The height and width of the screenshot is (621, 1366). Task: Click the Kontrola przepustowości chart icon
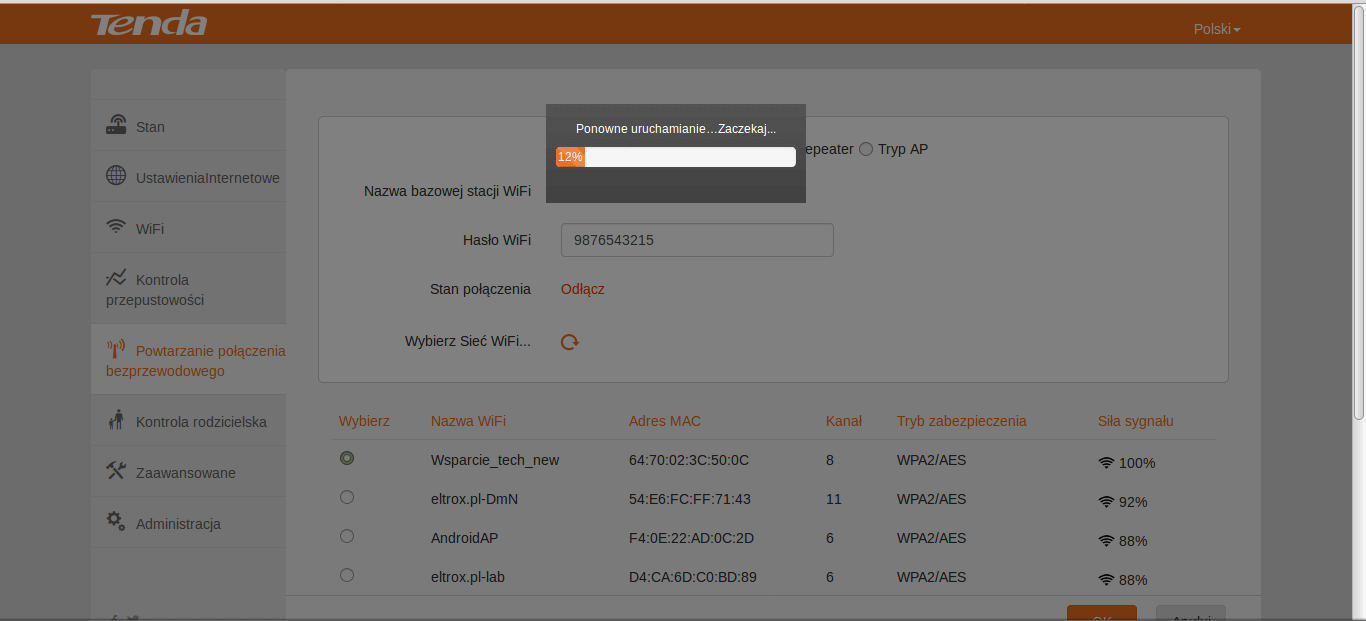pos(116,278)
